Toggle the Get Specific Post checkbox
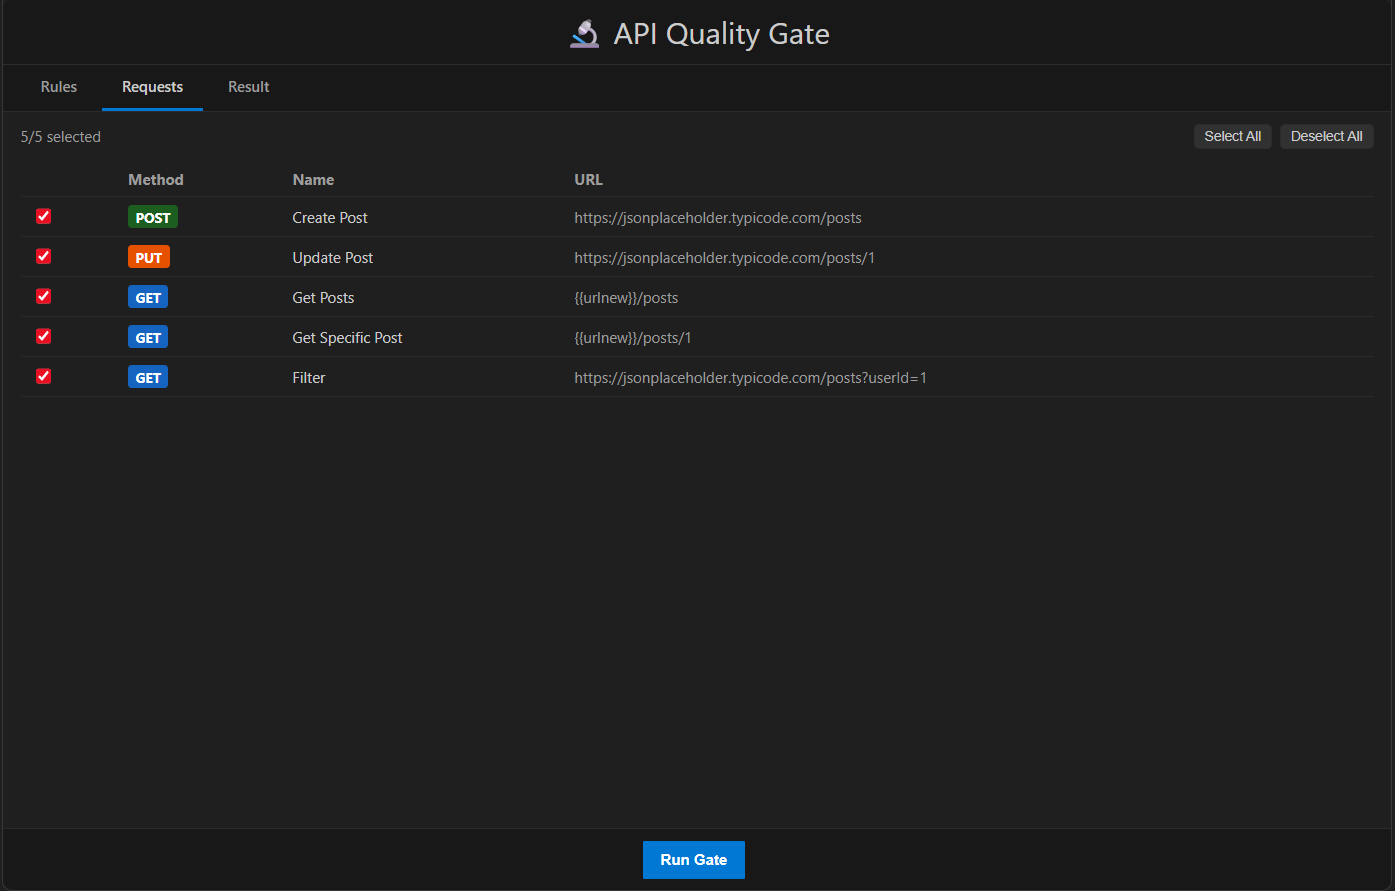Screen dimensions: 1395x891 click(43, 336)
